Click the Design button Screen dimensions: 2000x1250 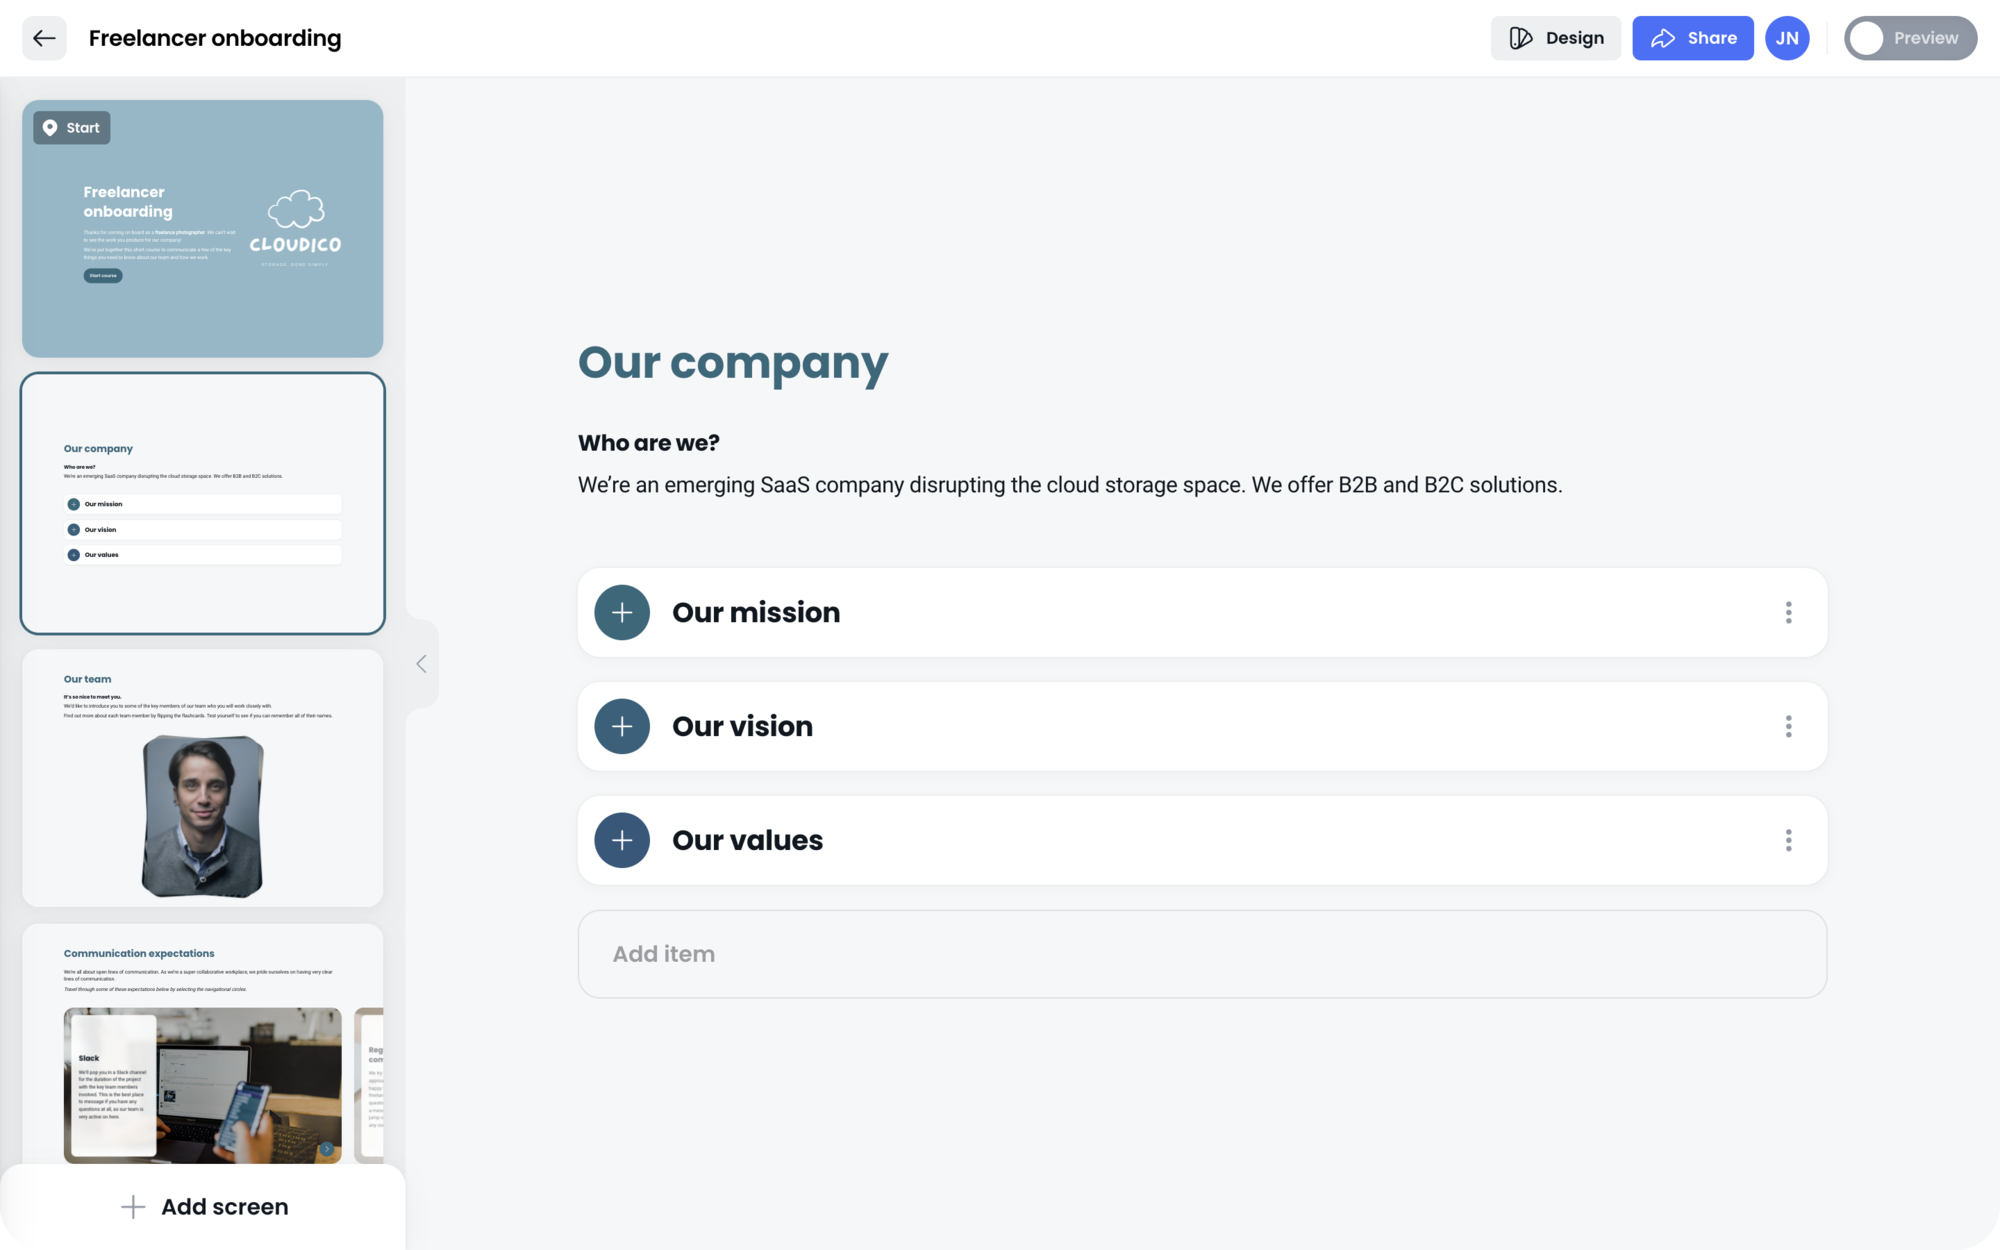point(1556,37)
